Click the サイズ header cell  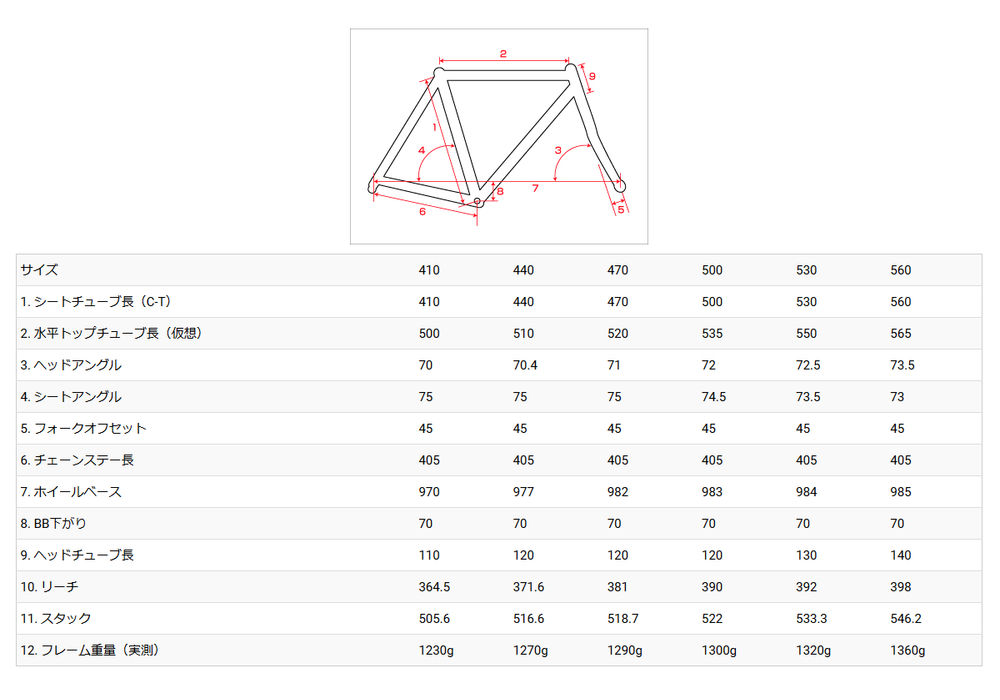pyautogui.click(x=40, y=270)
